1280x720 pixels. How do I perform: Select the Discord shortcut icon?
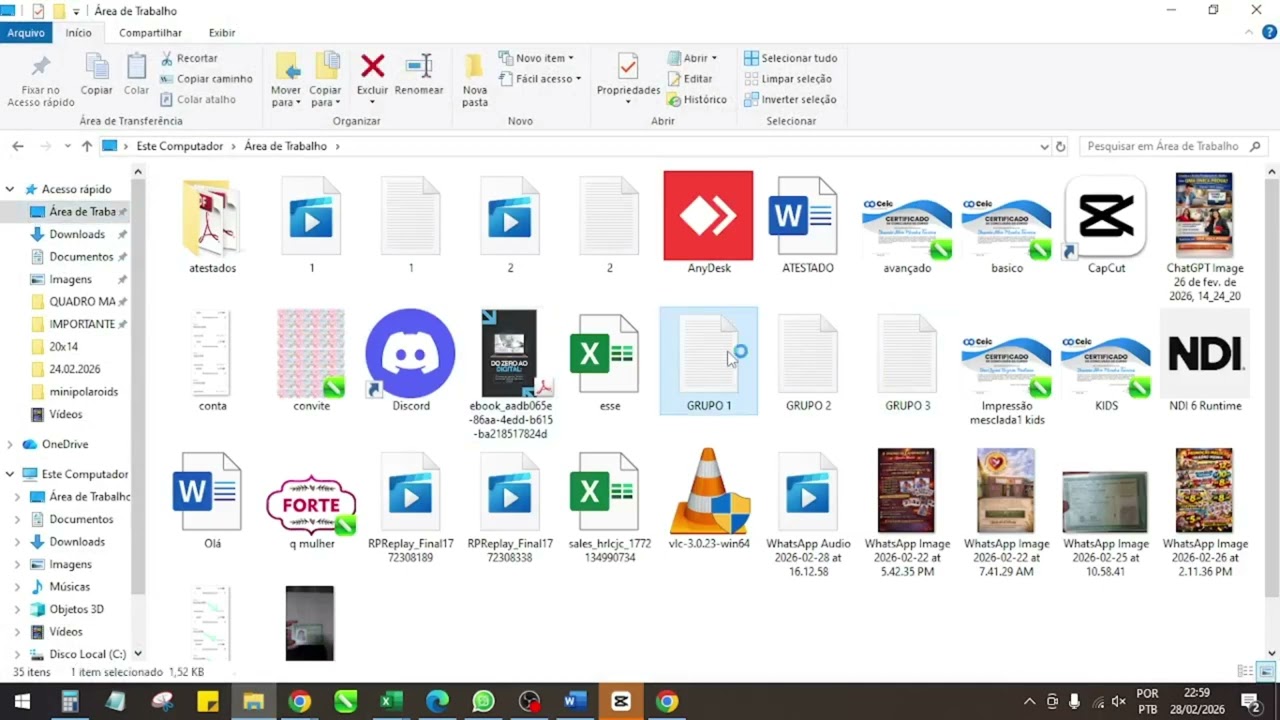click(410, 353)
